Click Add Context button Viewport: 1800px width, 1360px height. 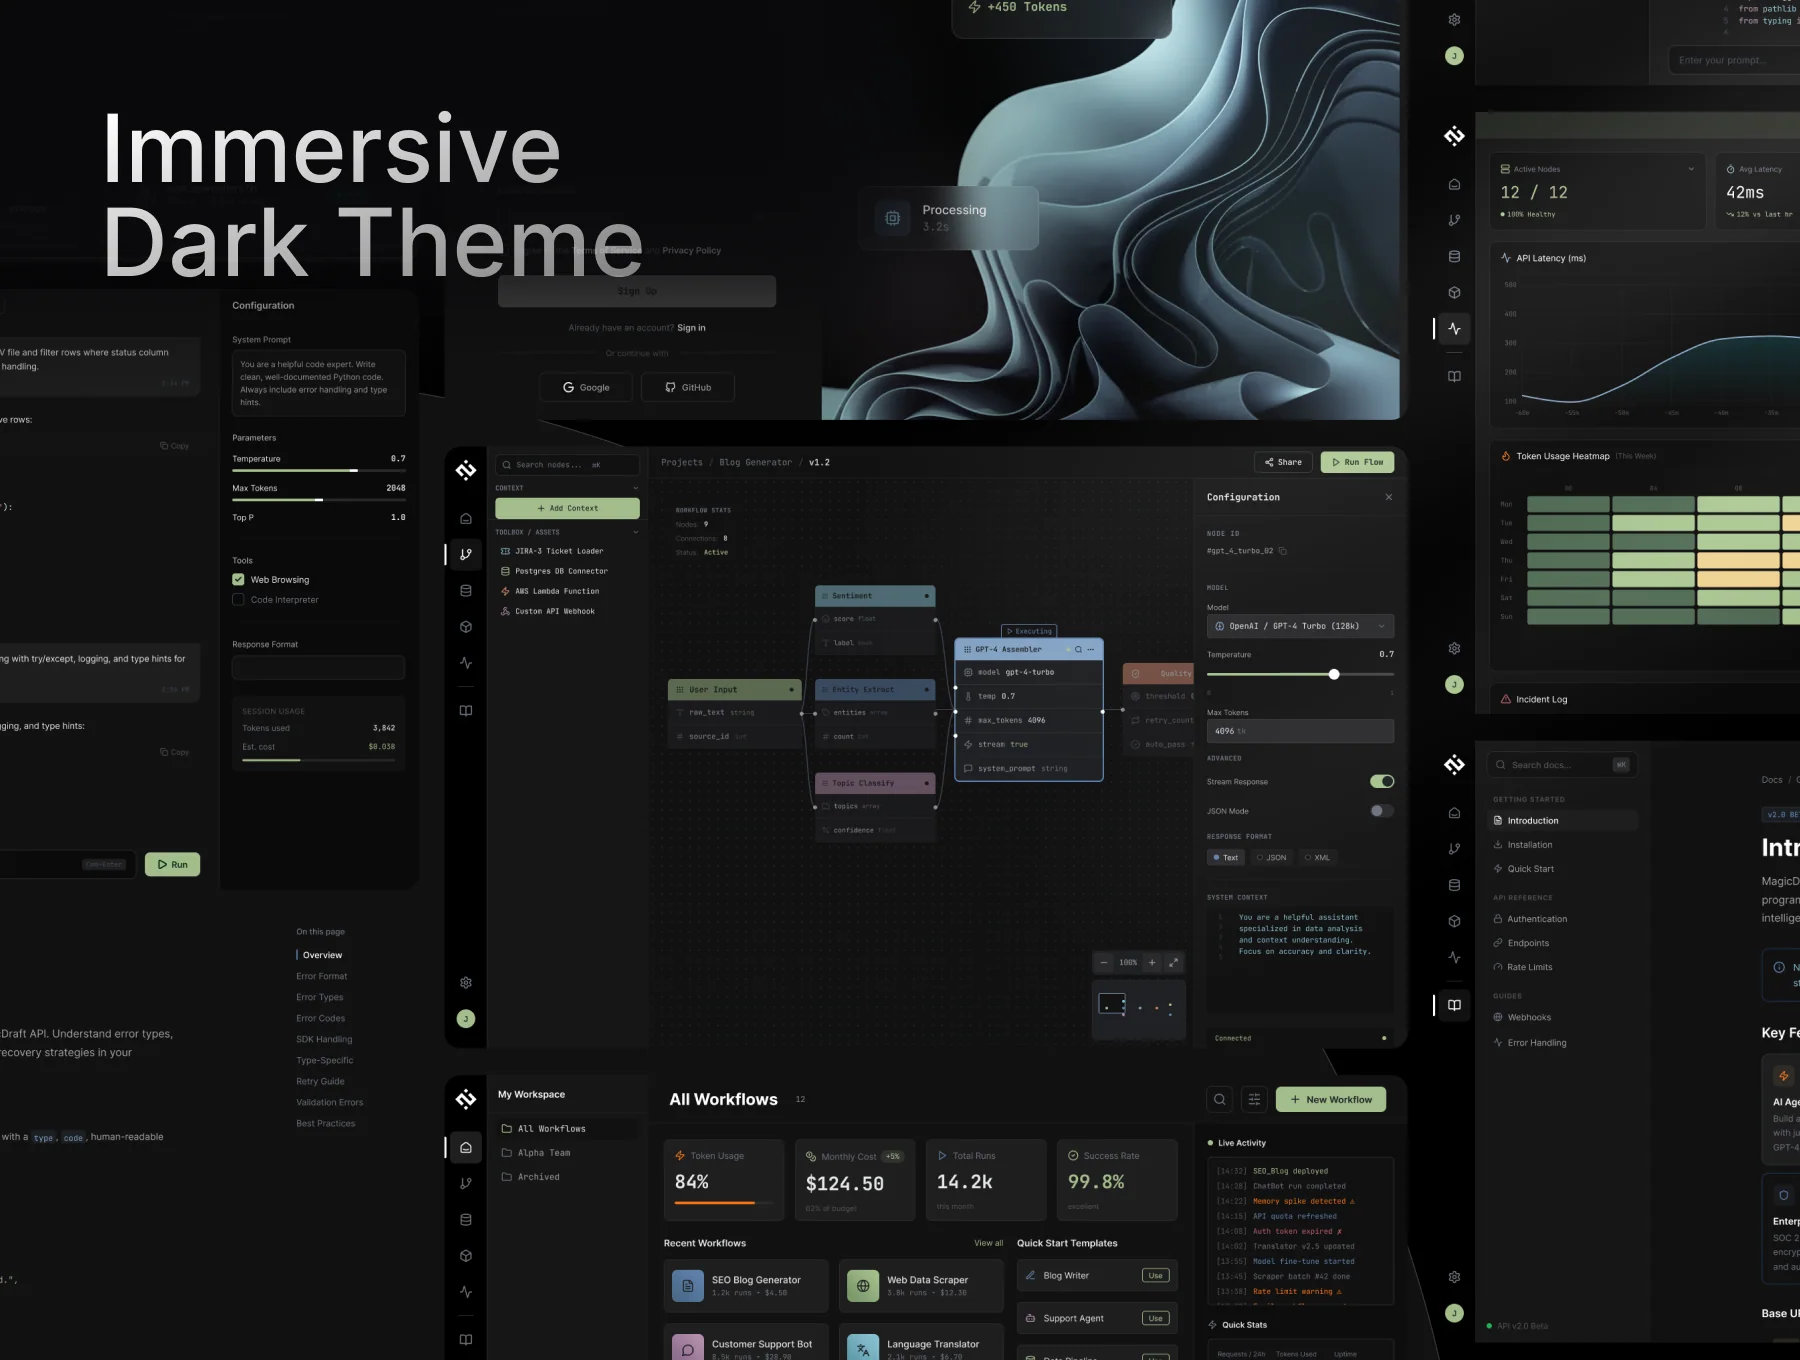point(567,508)
